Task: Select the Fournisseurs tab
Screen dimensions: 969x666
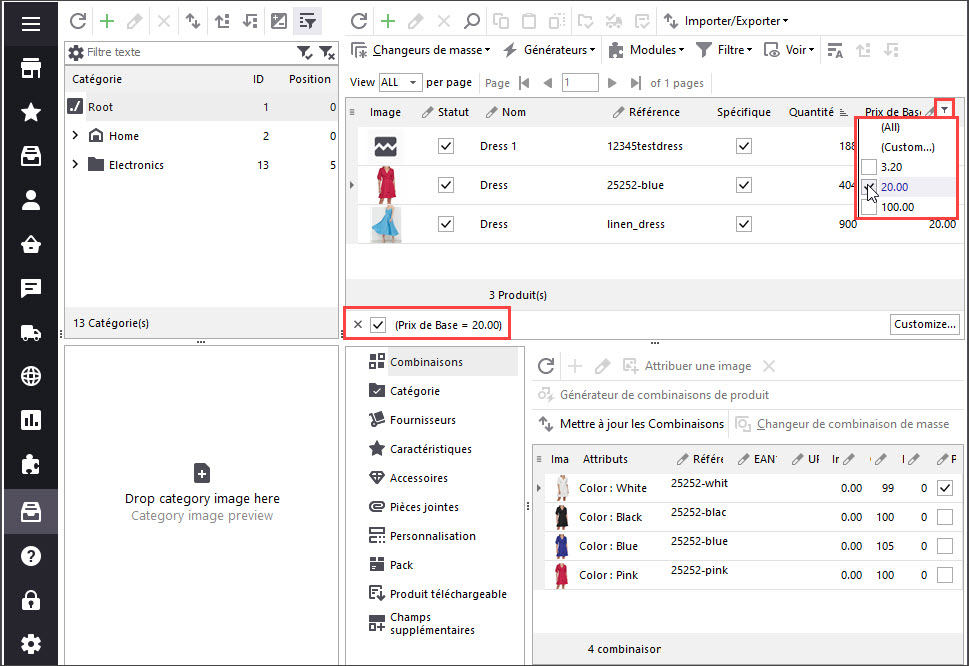Action: 423,420
